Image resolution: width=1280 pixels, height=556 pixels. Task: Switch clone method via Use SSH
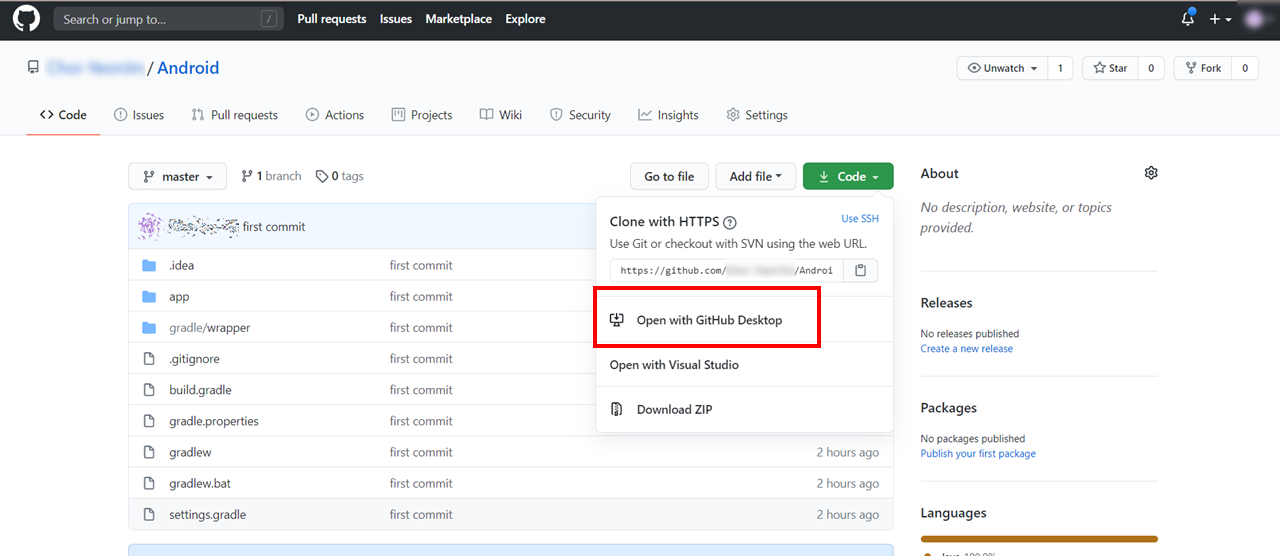coord(860,218)
